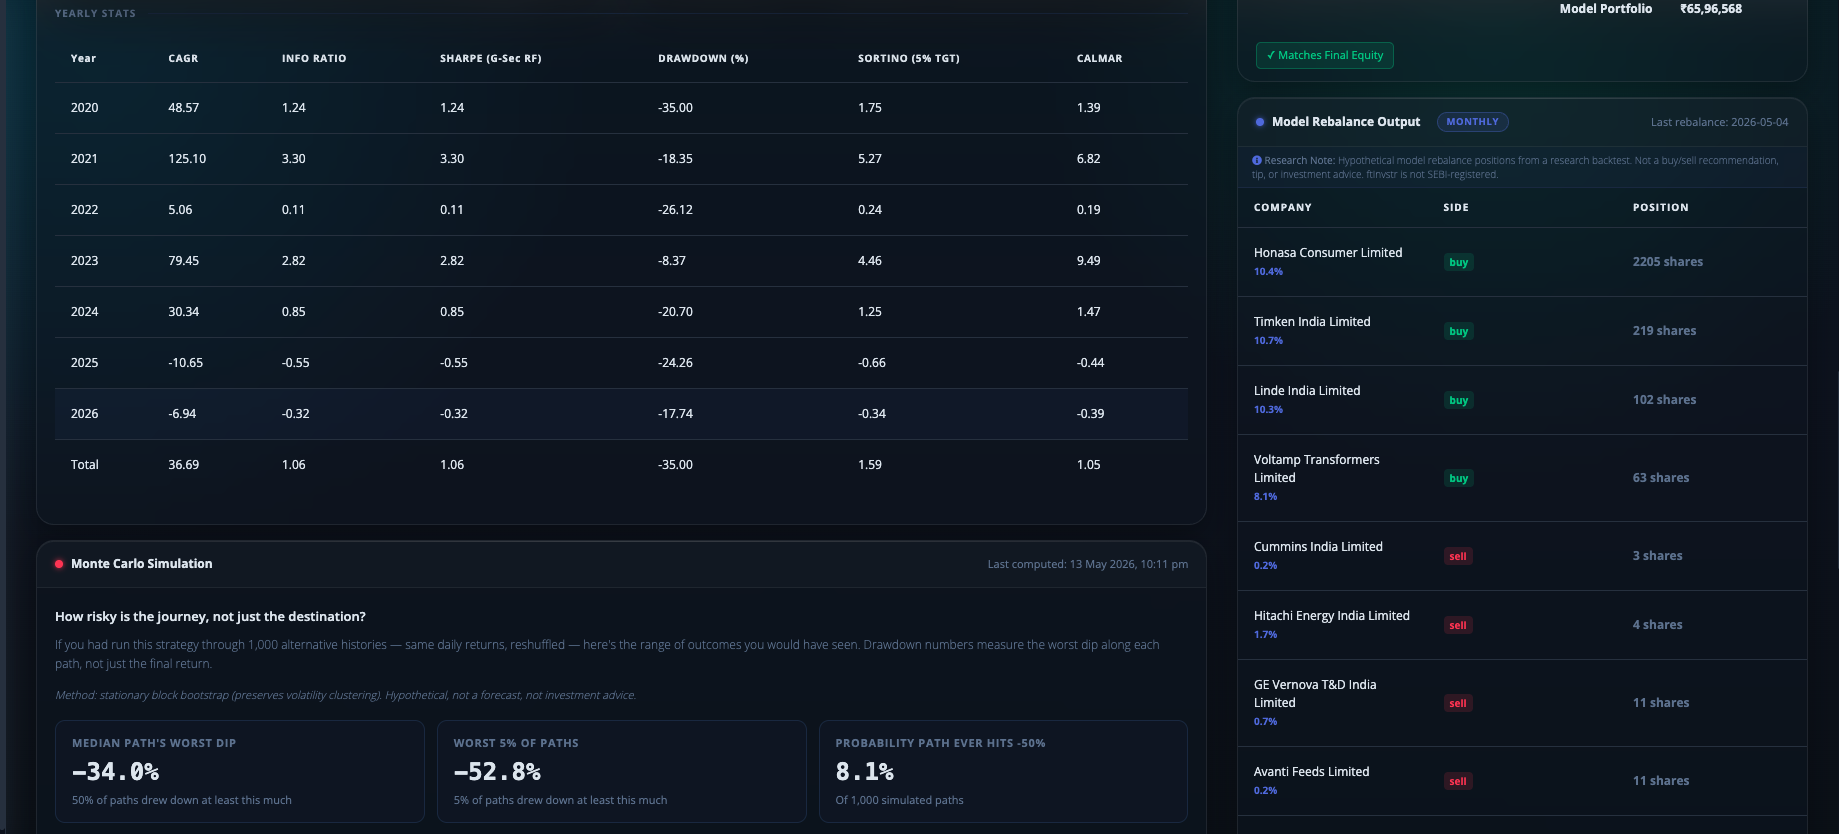Click the DRAWDOWN (%) column header

tap(703, 59)
